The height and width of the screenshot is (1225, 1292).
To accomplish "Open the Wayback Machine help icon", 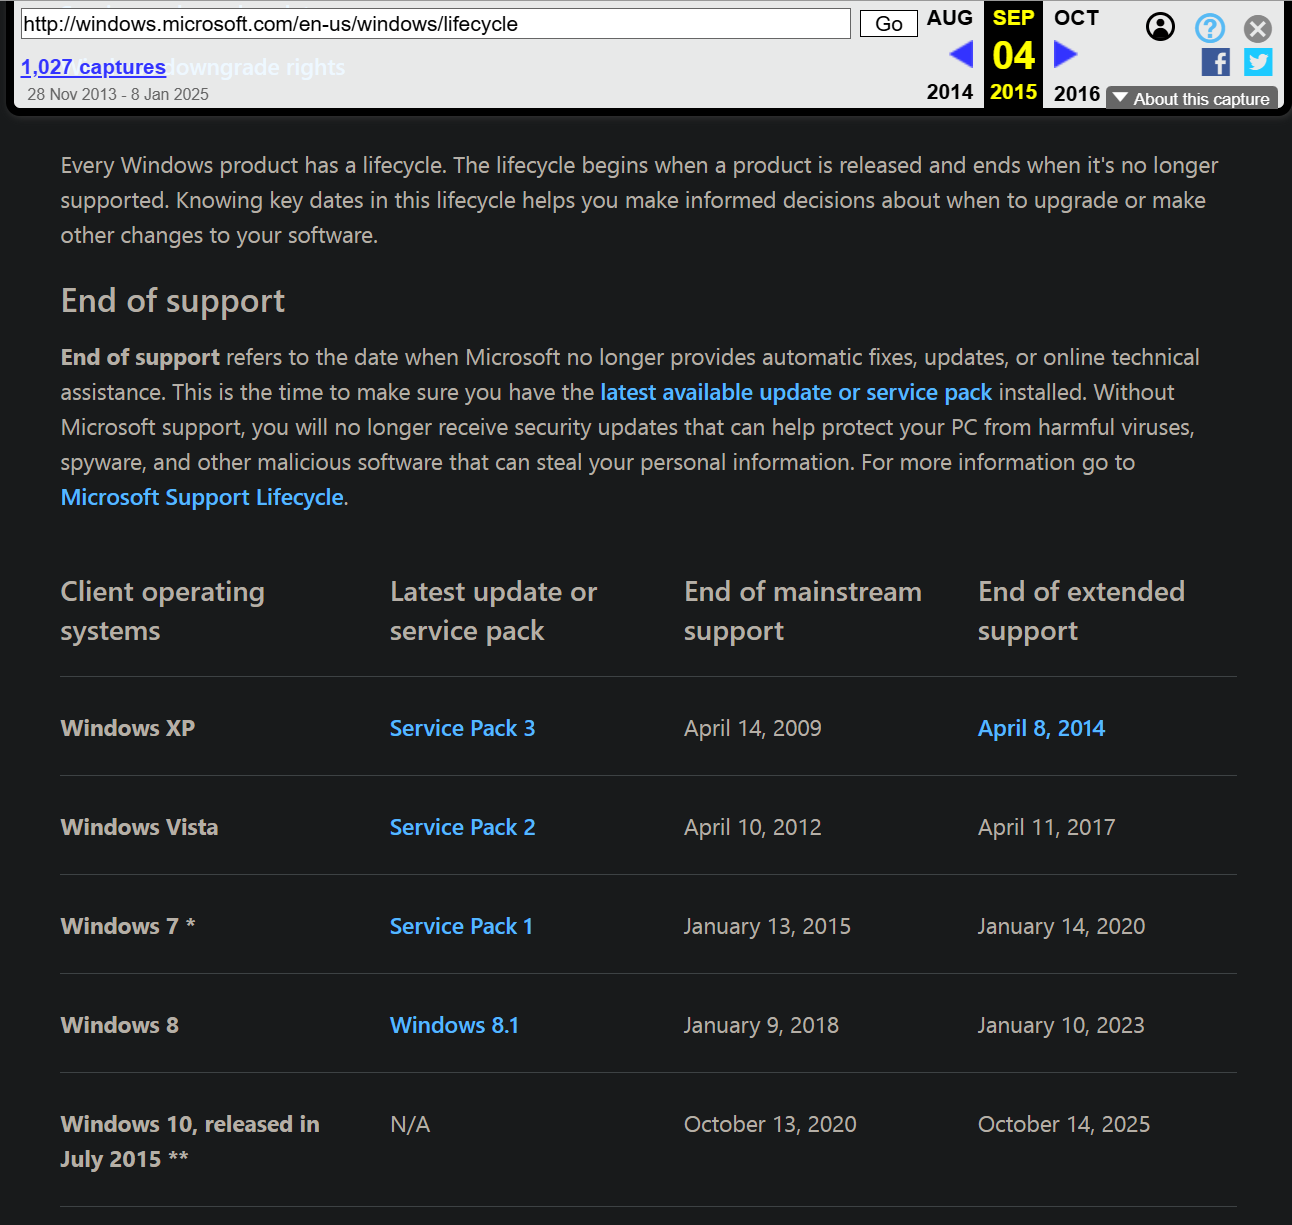I will tap(1210, 27).
